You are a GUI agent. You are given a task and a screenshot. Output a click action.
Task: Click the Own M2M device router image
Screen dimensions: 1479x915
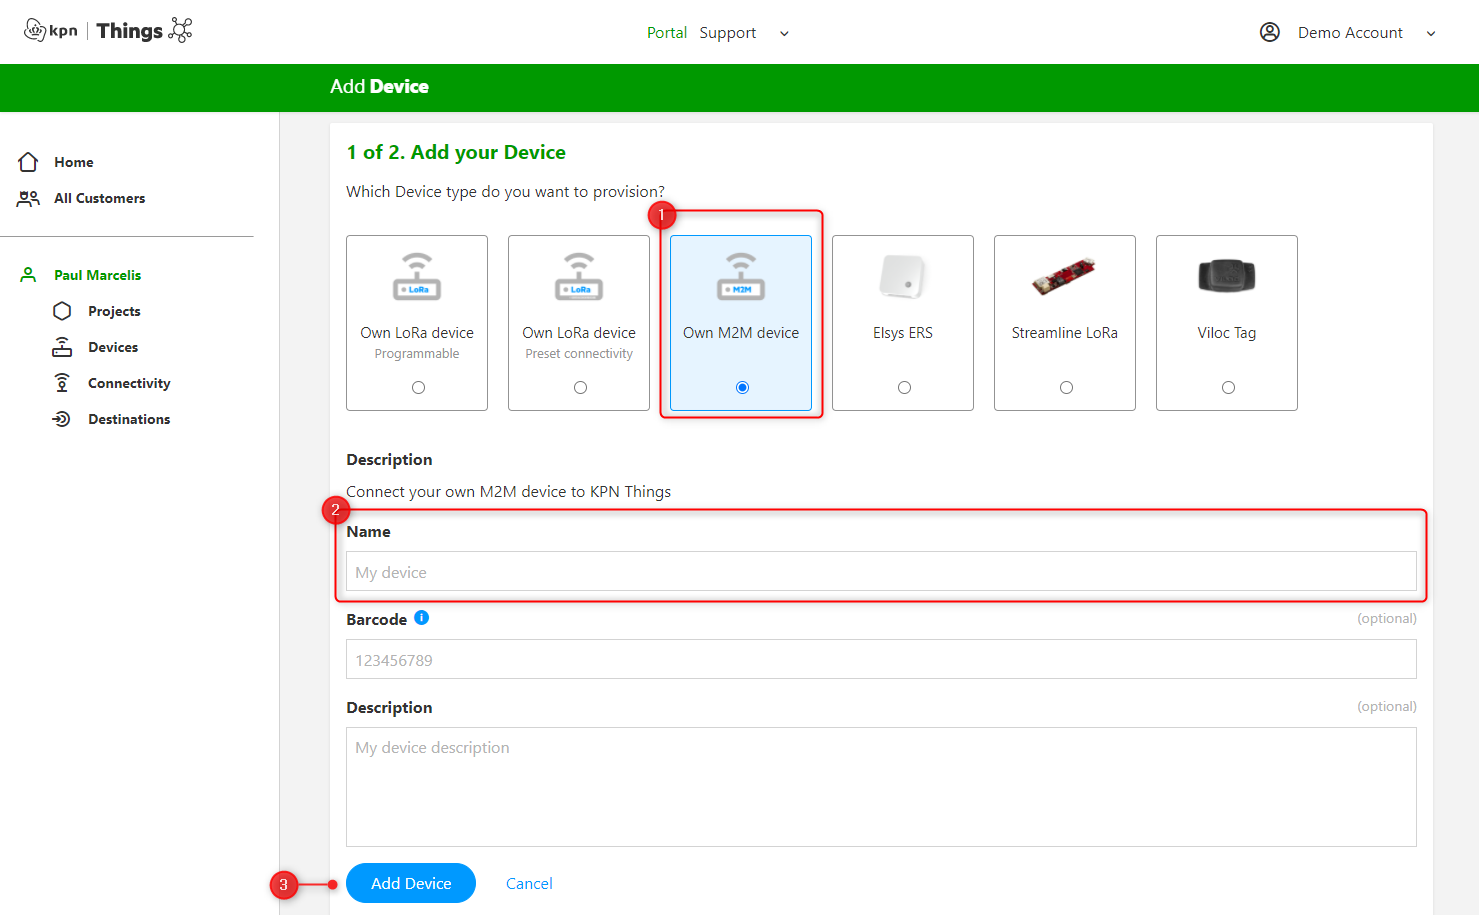(741, 277)
